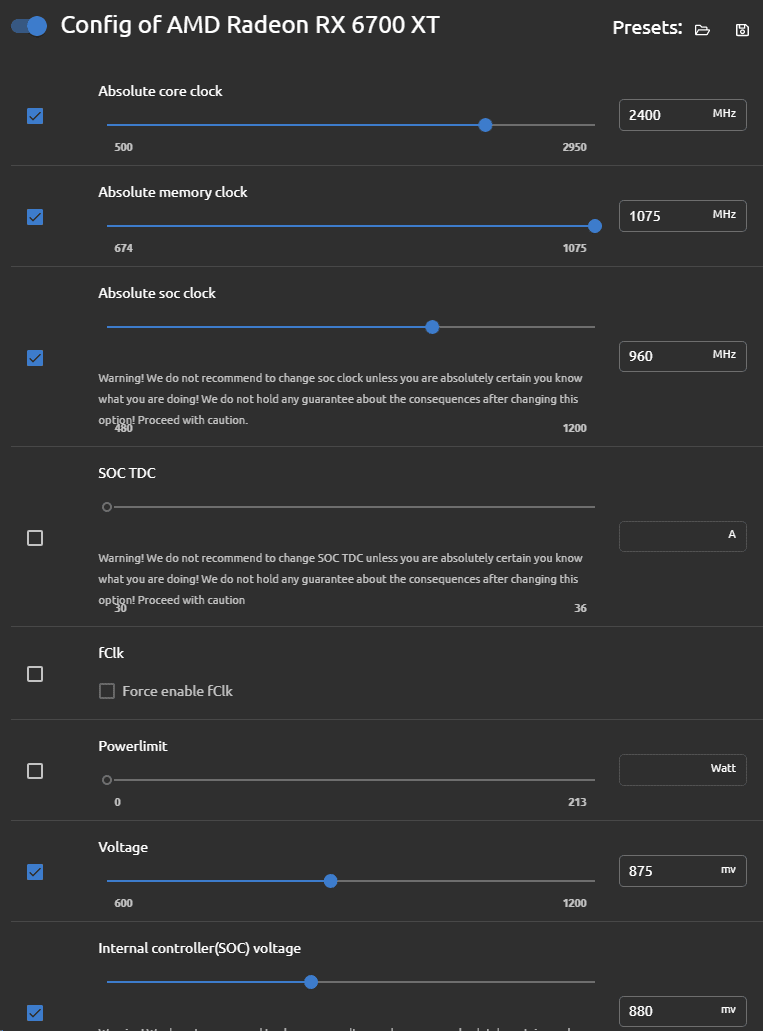Save current preset with floppy disk icon
Viewport: 763px width, 1031px height.
coord(742,30)
